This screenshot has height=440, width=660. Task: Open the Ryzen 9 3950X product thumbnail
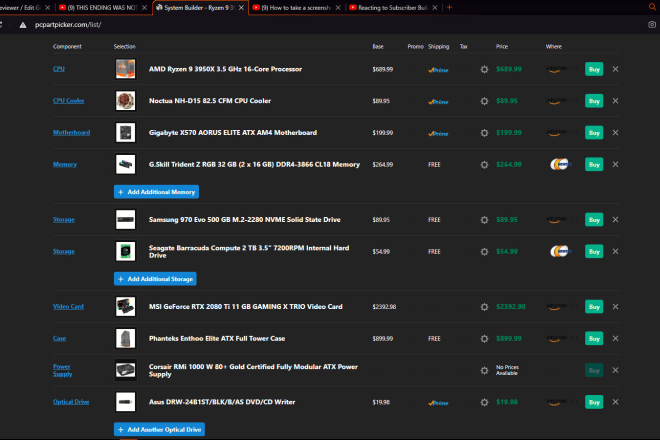[125, 69]
